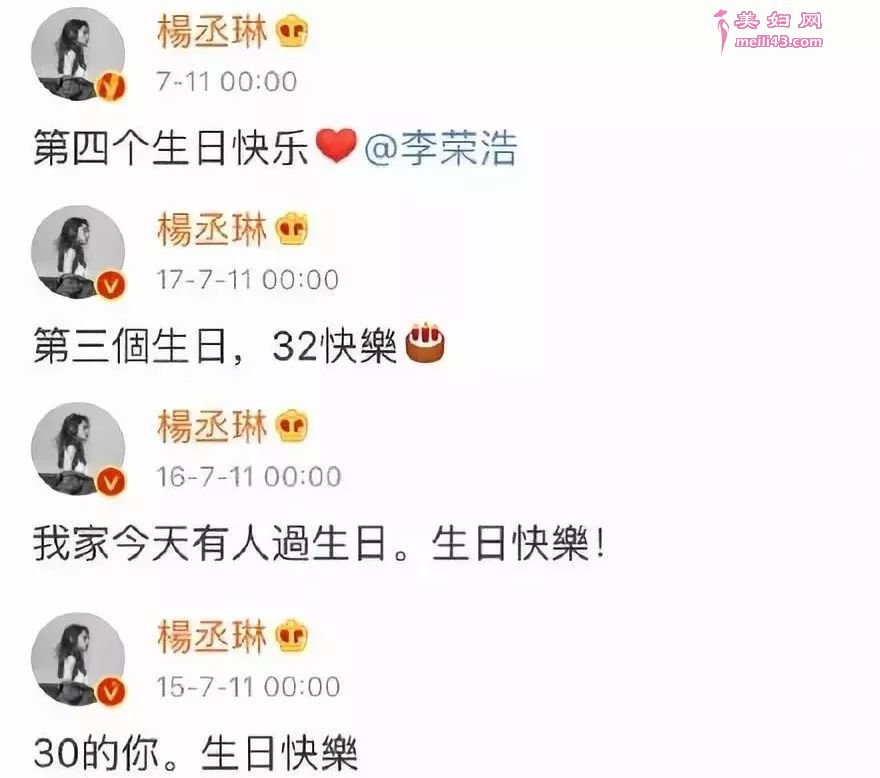Click verified V badge on 17-7-11 avatar

(111, 285)
